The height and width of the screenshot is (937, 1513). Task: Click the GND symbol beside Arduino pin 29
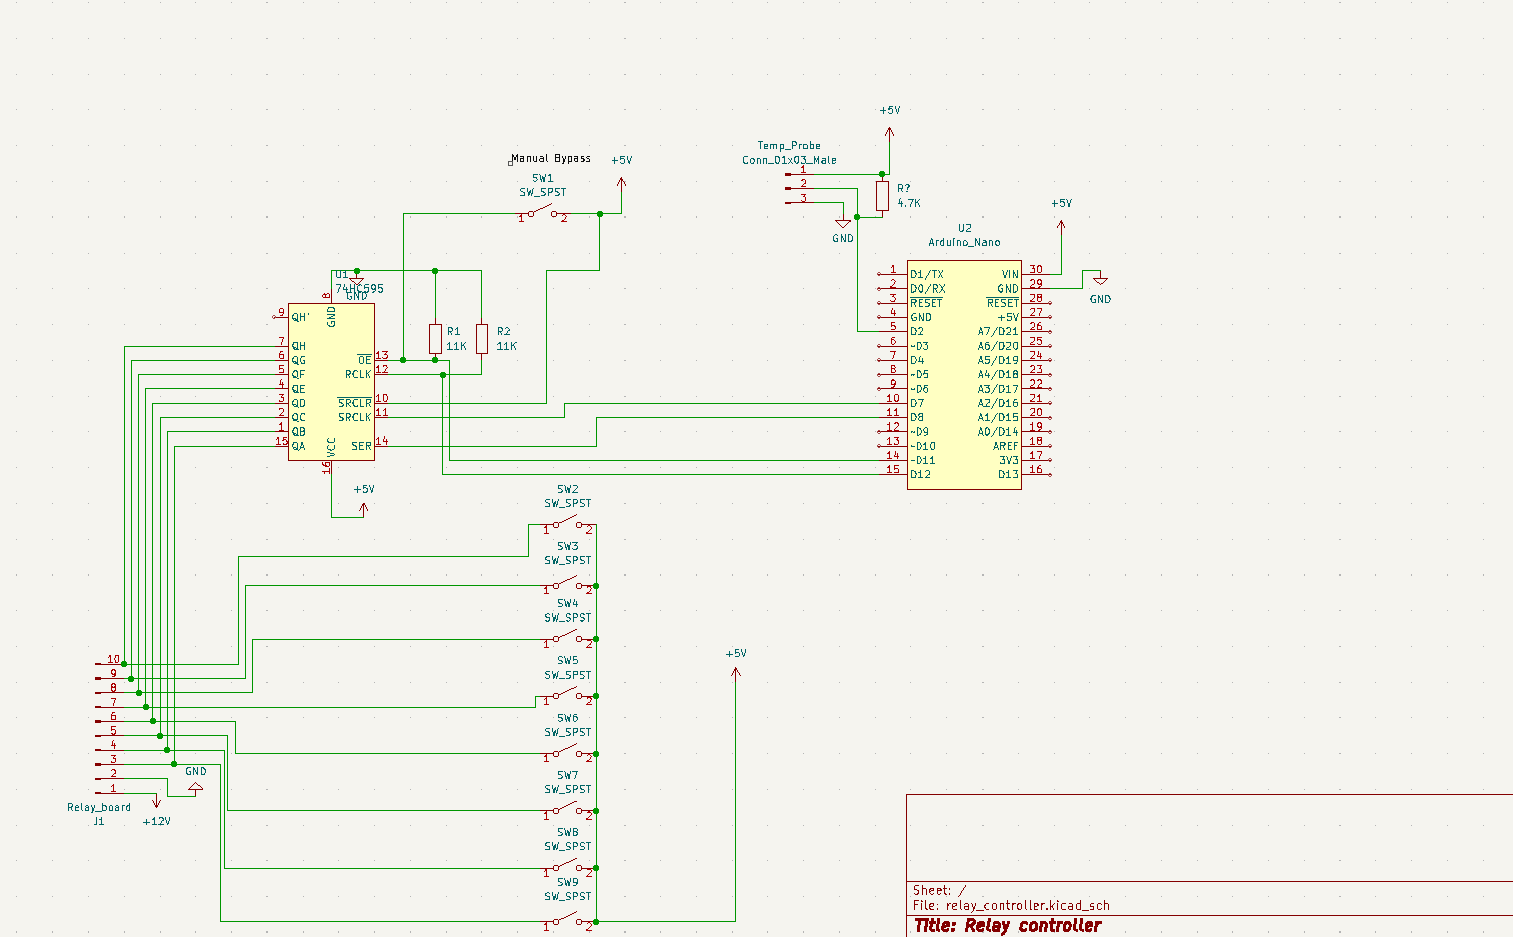click(1100, 280)
